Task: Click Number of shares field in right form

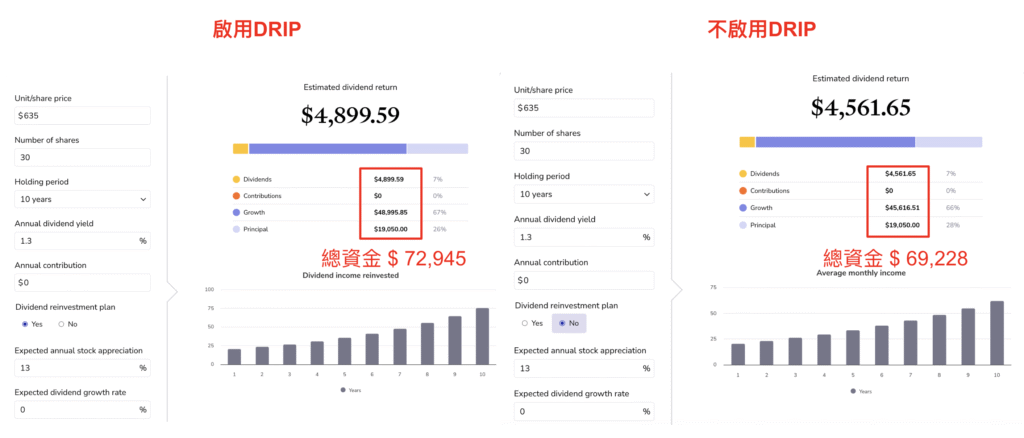Action: [583, 151]
